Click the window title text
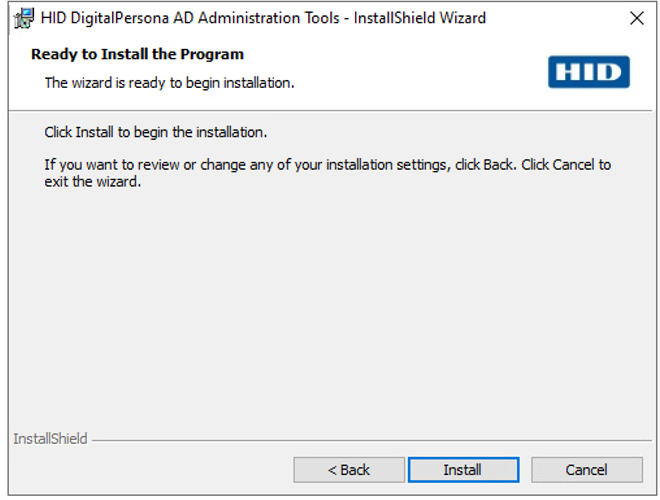Viewport: 660px width, 500px height. [263, 18]
